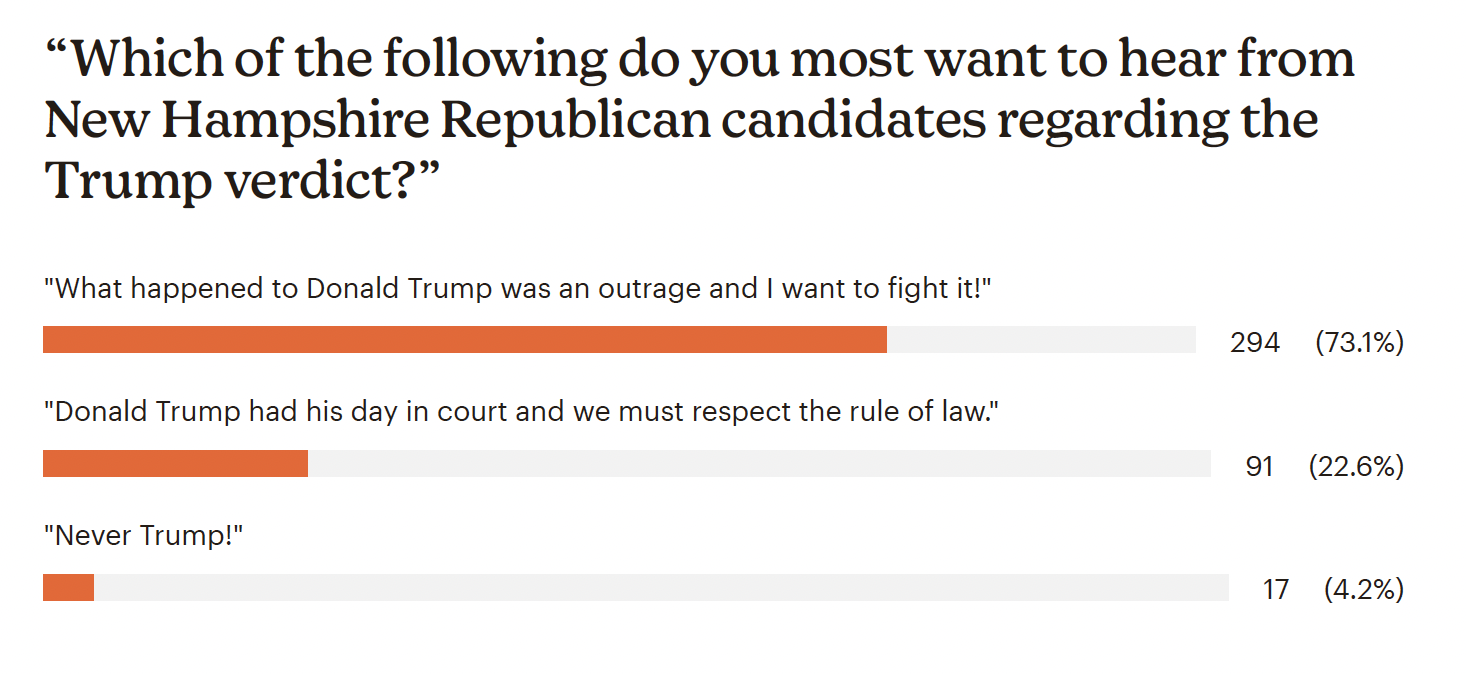Click the heading line starting "Which of the following"

click(700, 58)
